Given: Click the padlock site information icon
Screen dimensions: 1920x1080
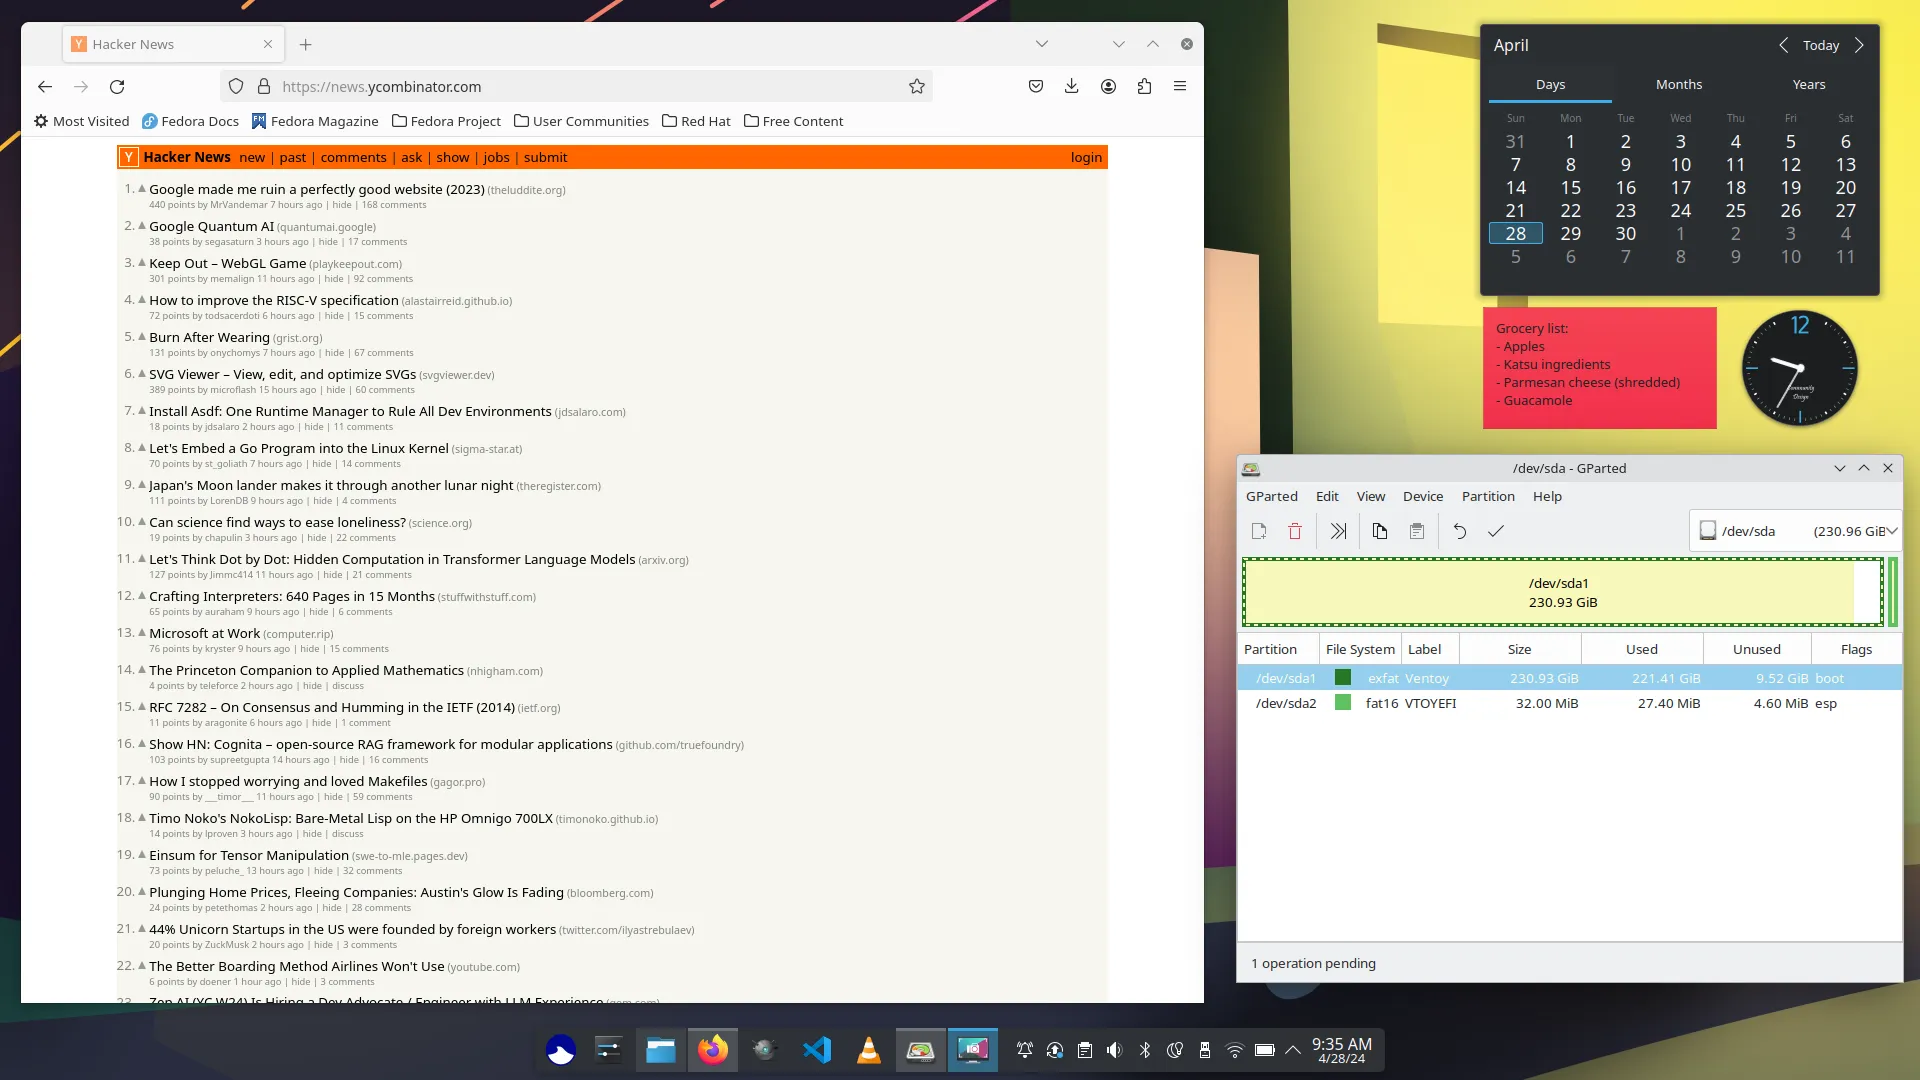Looking at the screenshot, I should (x=264, y=87).
